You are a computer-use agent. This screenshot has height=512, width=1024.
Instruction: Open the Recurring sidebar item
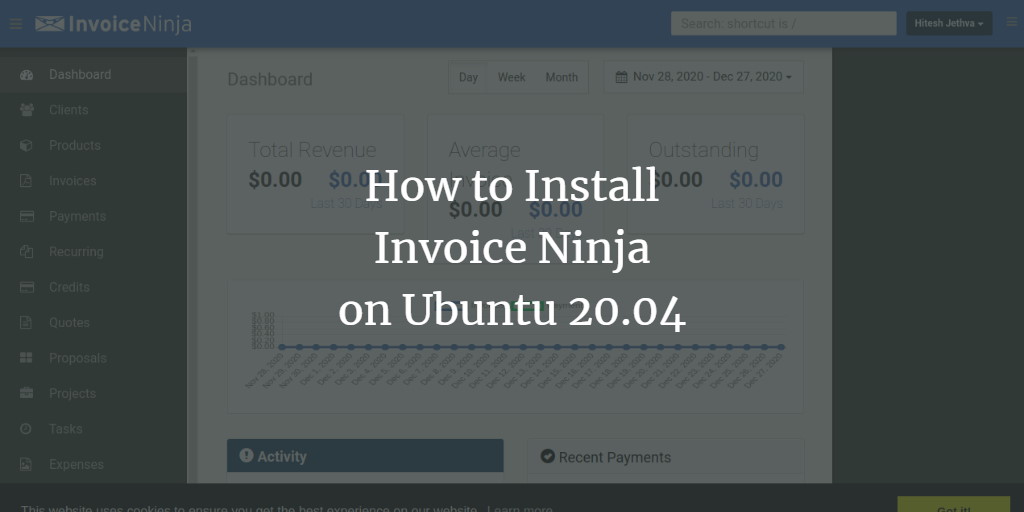[x=93, y=251]
